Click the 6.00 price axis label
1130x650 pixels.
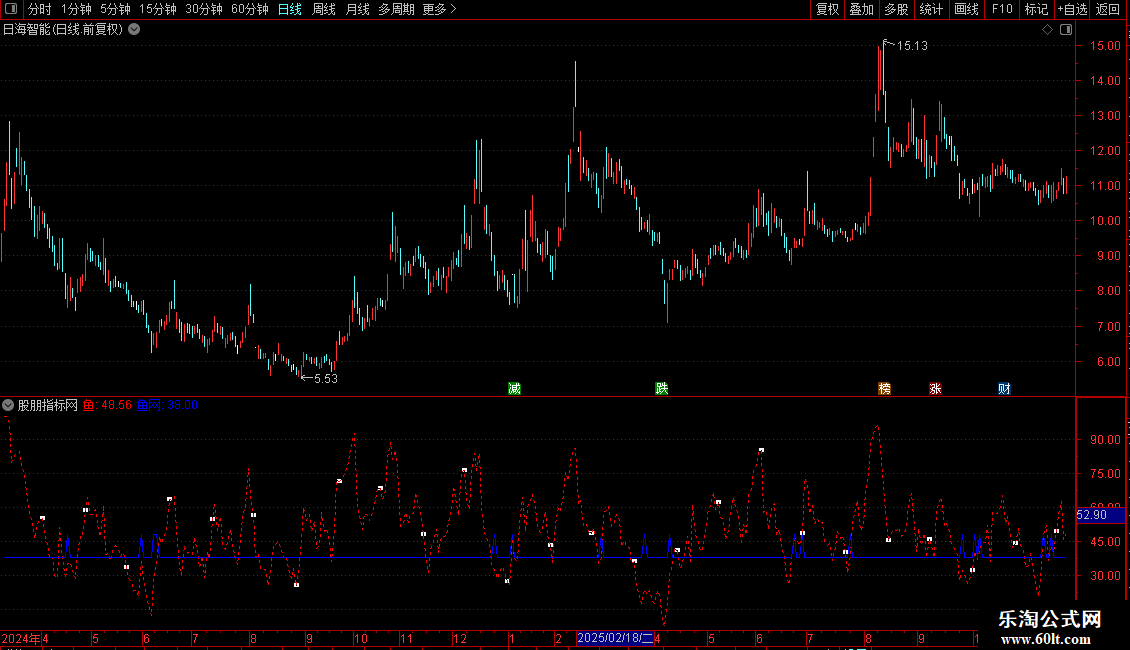[x=1108, y=362]
